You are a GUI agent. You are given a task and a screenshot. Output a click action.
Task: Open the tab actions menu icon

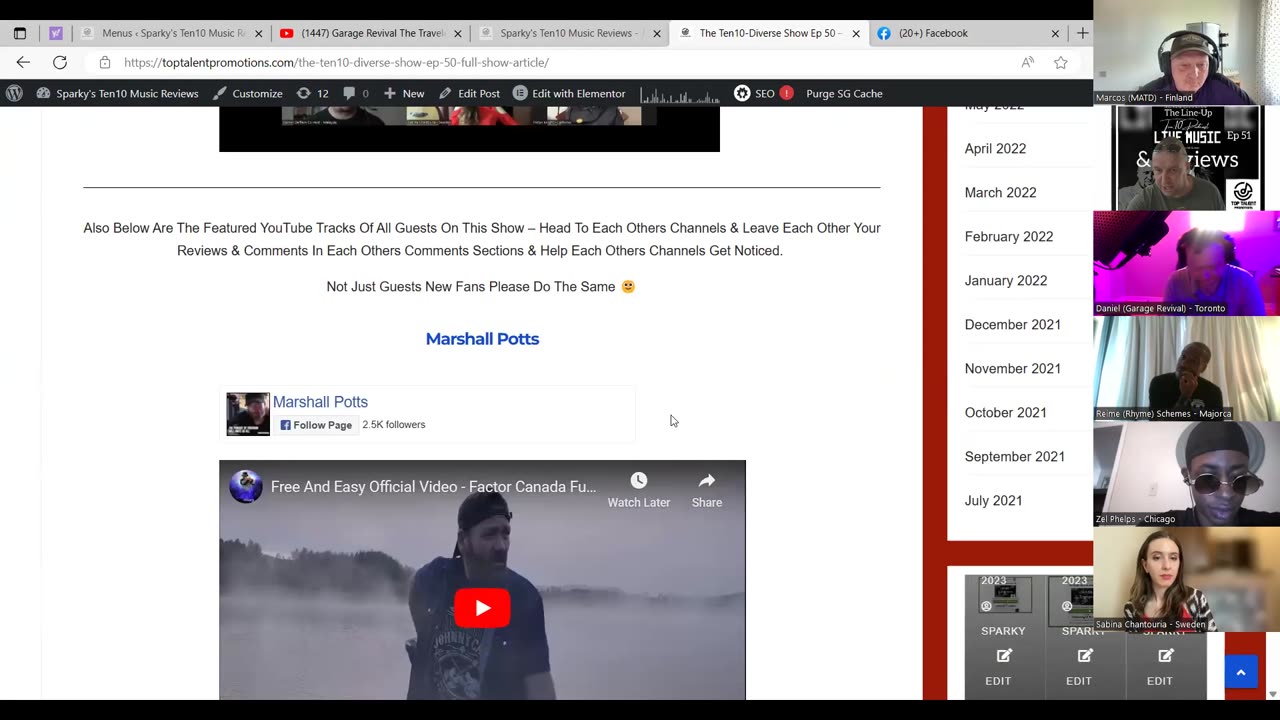click(20, 33)
